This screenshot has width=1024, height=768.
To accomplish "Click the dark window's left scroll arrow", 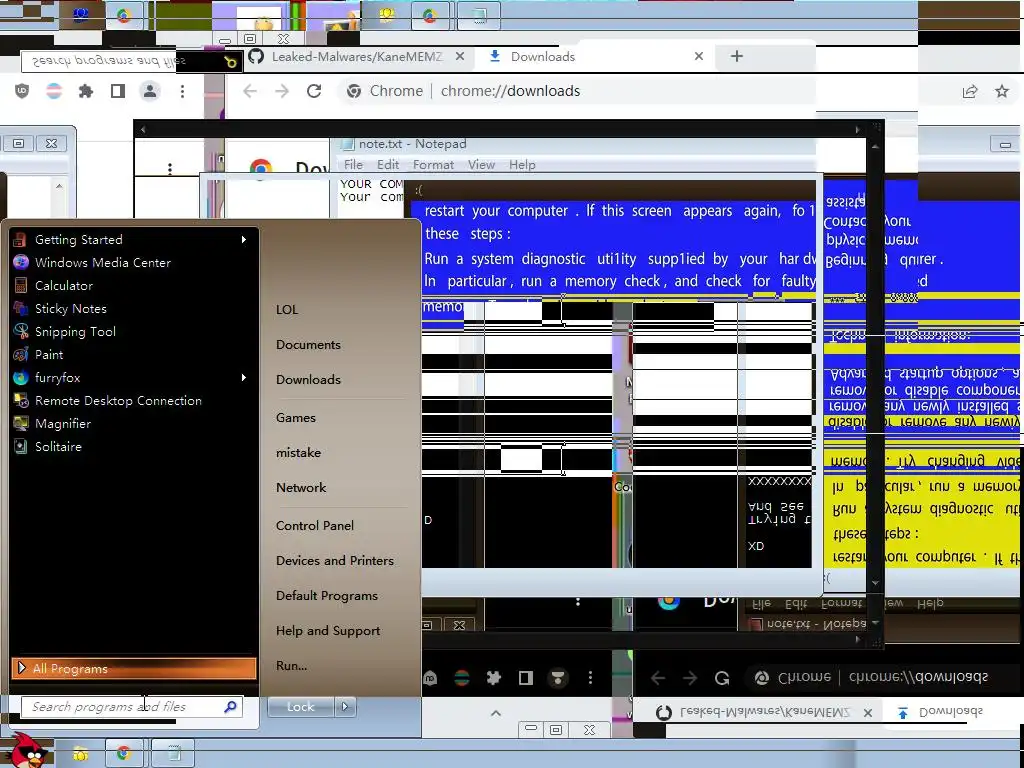I will pyautogui.click(x=143, y=129).
